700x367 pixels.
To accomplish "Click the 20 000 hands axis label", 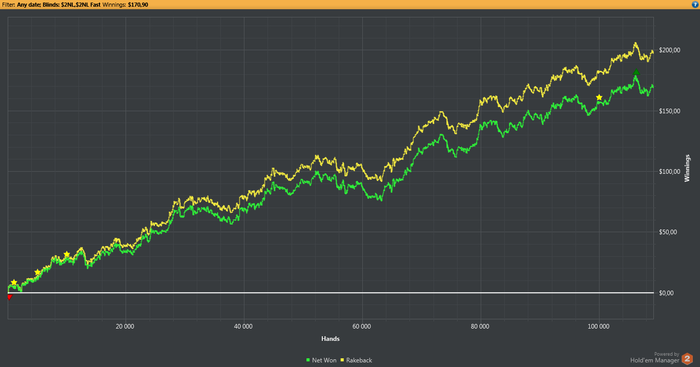I will [125, 326].
